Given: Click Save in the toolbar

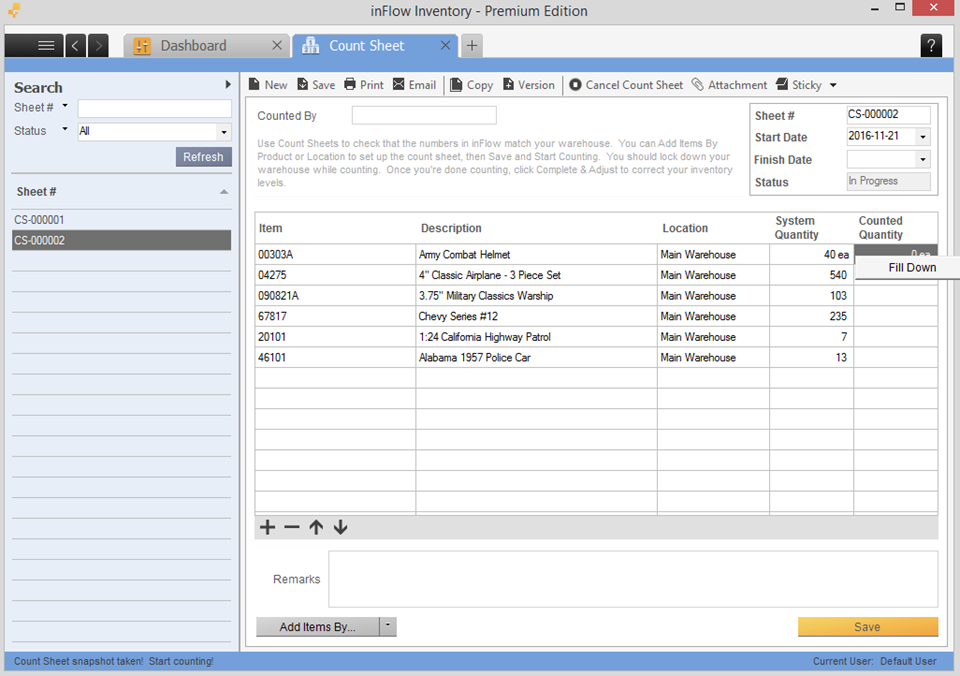Looking at the screenshot, I should coord(316,85).
